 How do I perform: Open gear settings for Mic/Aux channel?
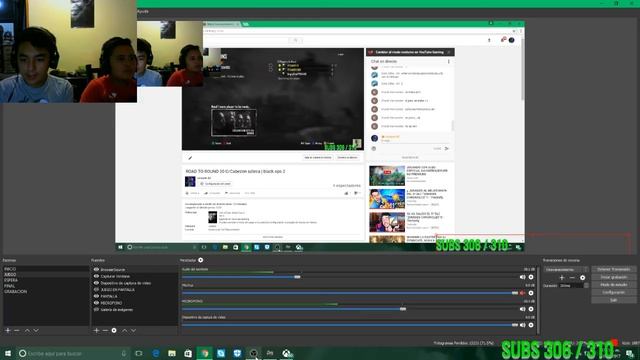(x=531, y=293)
